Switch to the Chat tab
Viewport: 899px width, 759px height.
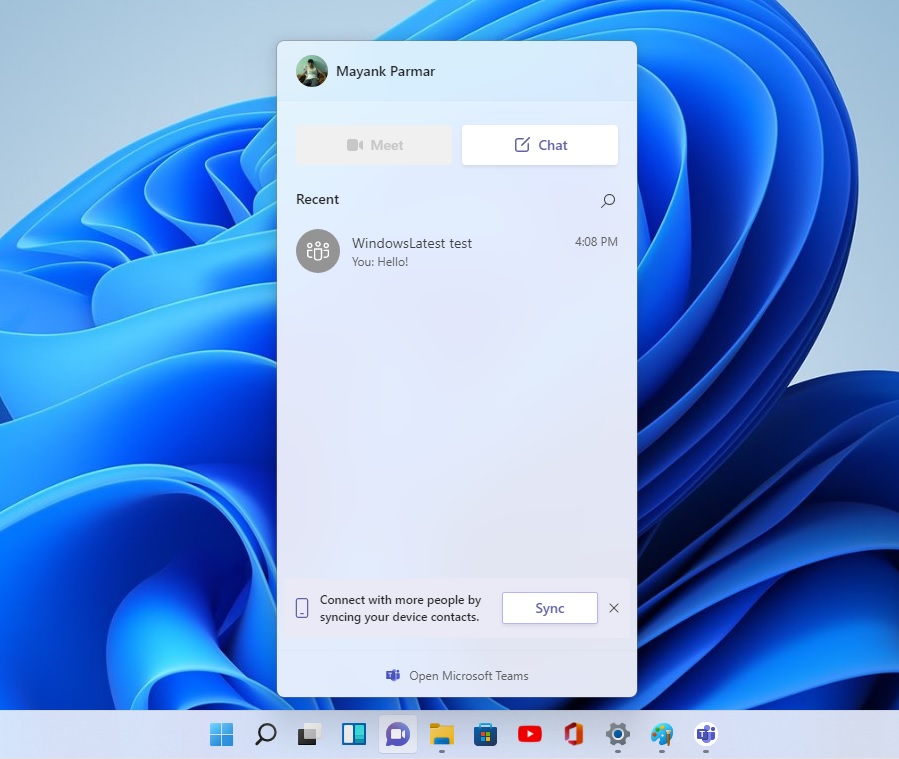click(540, 144)
